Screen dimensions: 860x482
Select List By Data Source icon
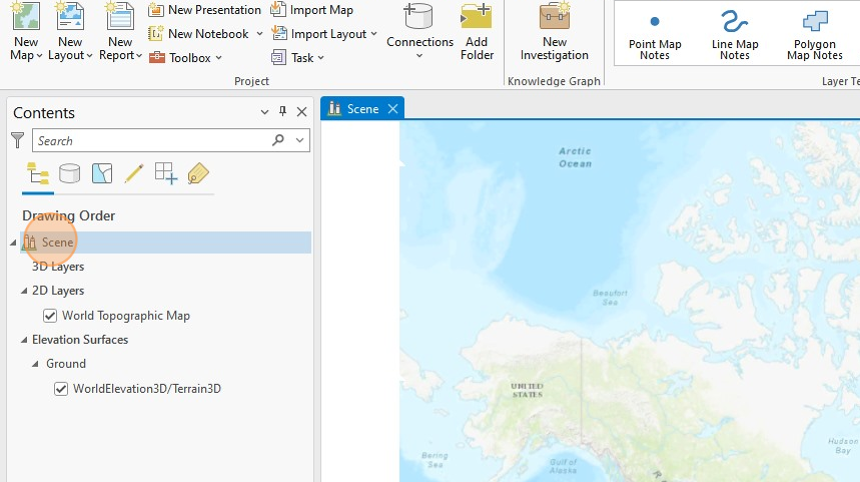coord(70,174)
